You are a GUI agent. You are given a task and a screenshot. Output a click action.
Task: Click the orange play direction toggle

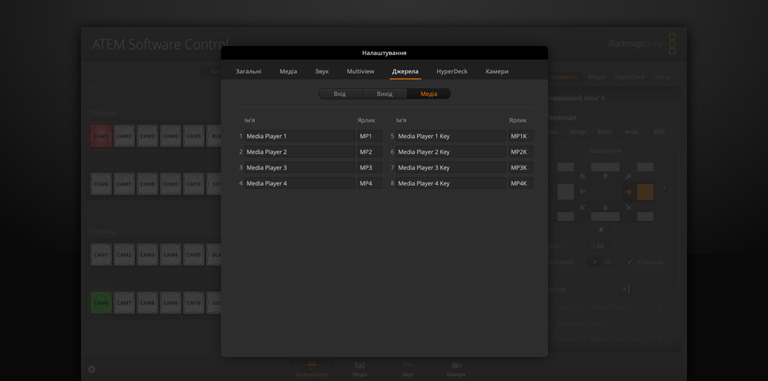tap(595, 262)
